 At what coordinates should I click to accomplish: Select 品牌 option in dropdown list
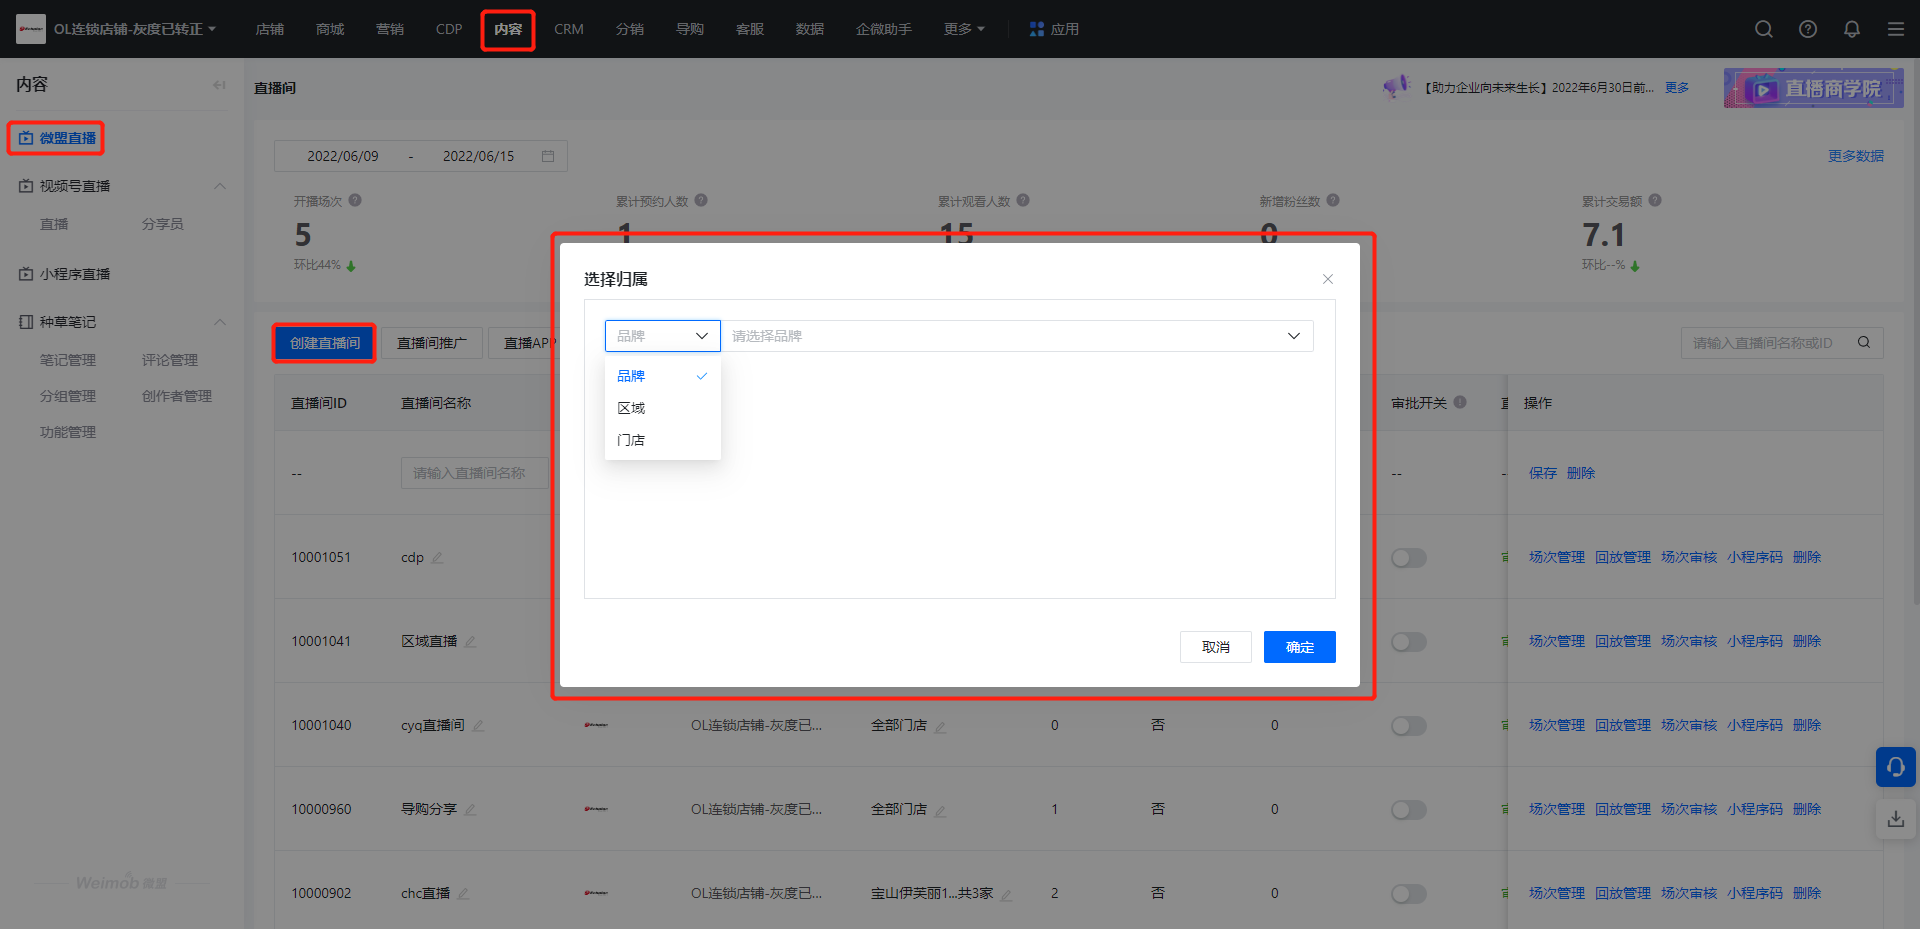click(x=662, y=376)
